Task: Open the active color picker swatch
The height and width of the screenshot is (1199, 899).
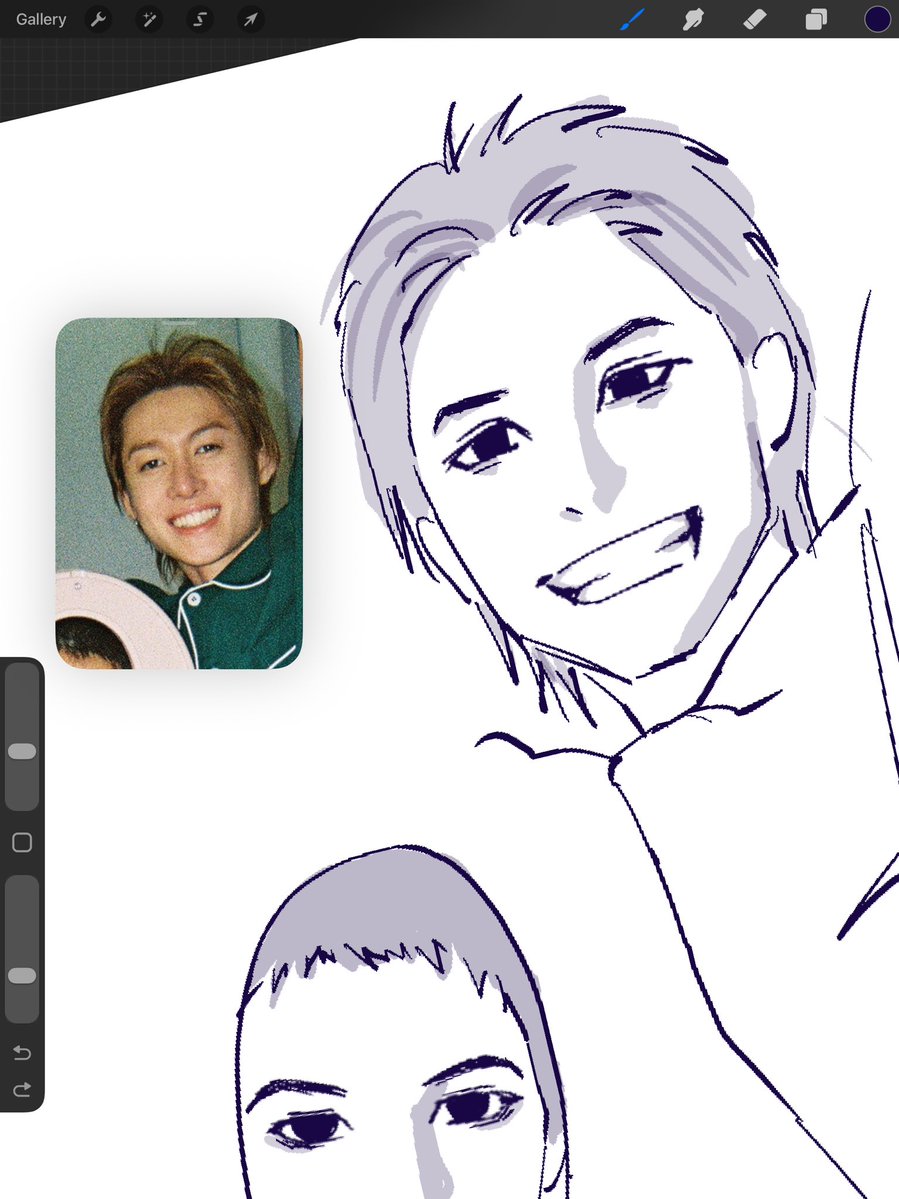Action: point(877,19)
